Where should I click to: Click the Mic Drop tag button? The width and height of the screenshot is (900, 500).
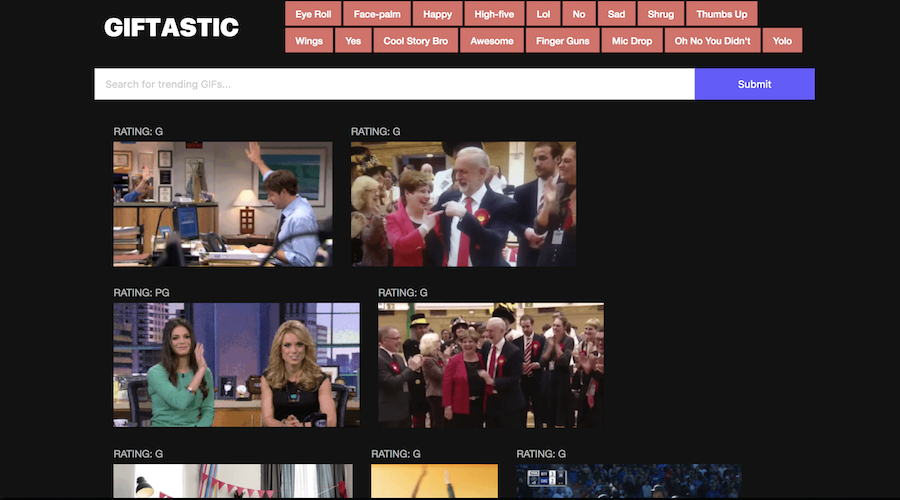click(632, 41)
